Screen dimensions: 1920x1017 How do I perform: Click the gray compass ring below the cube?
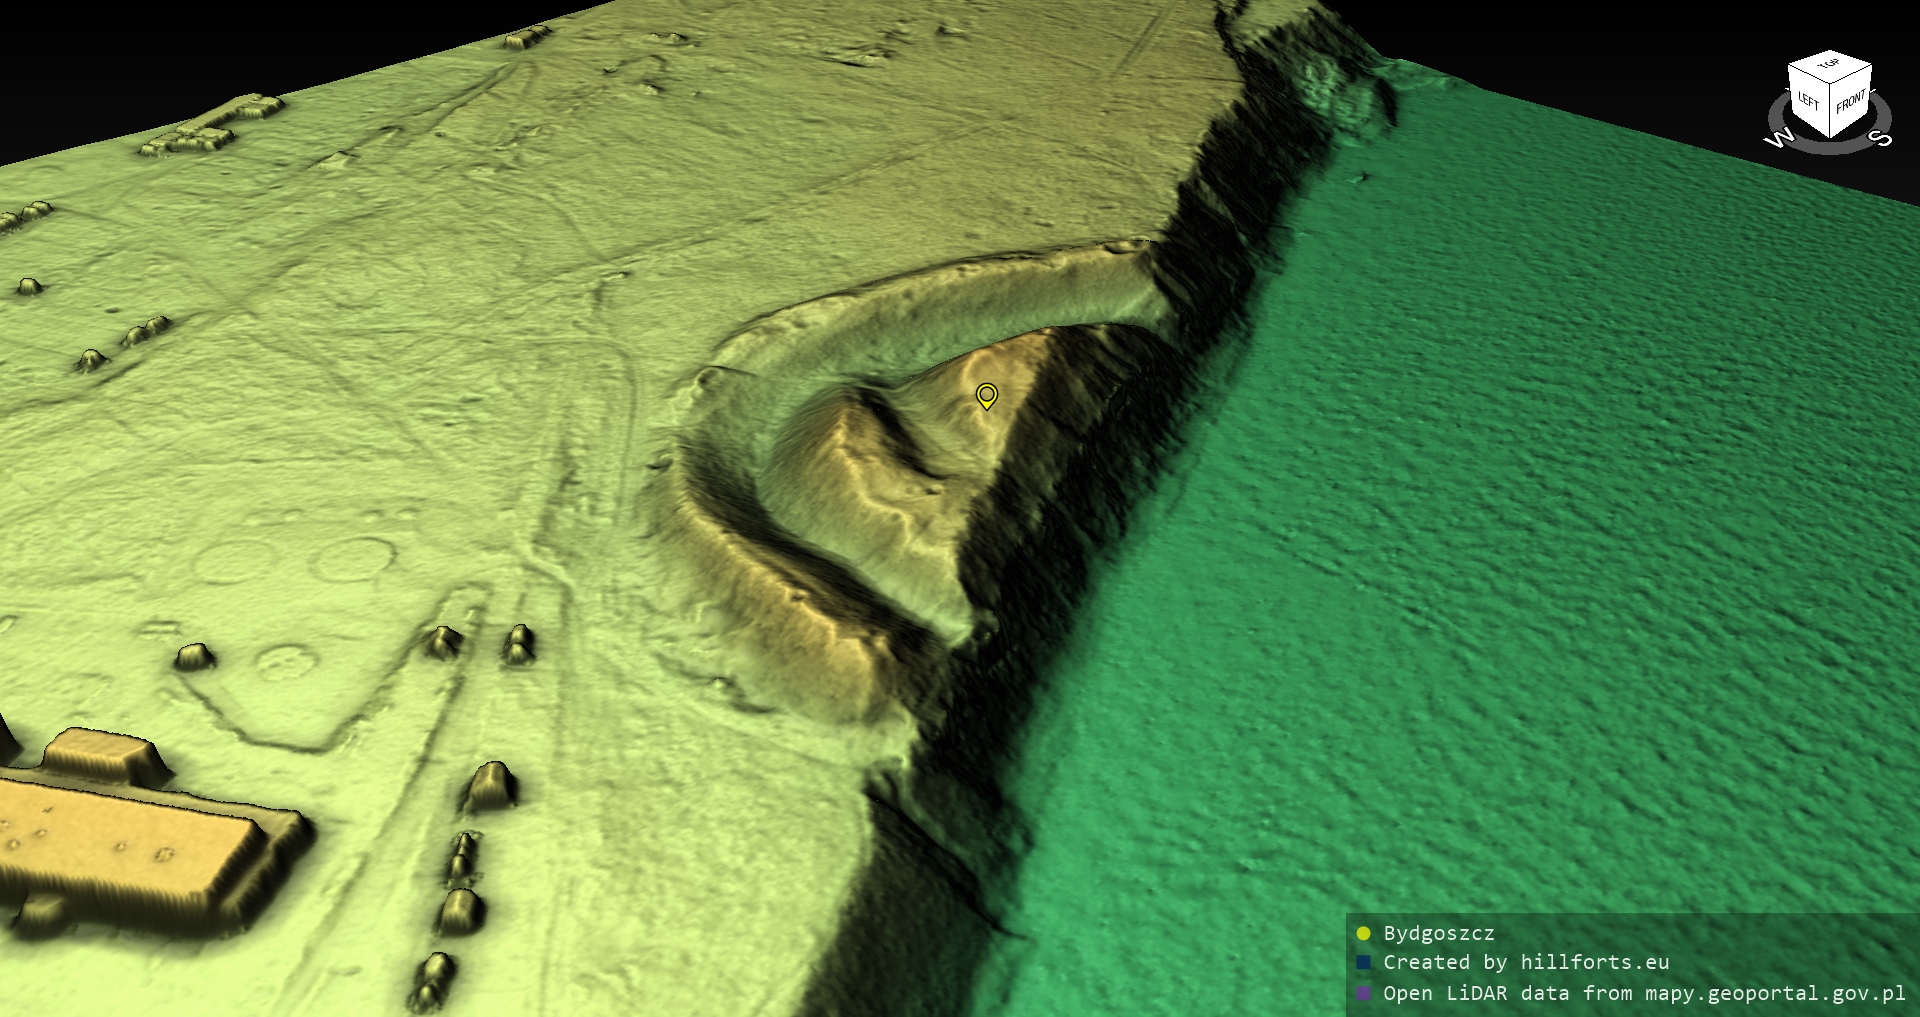[1830, 147]
